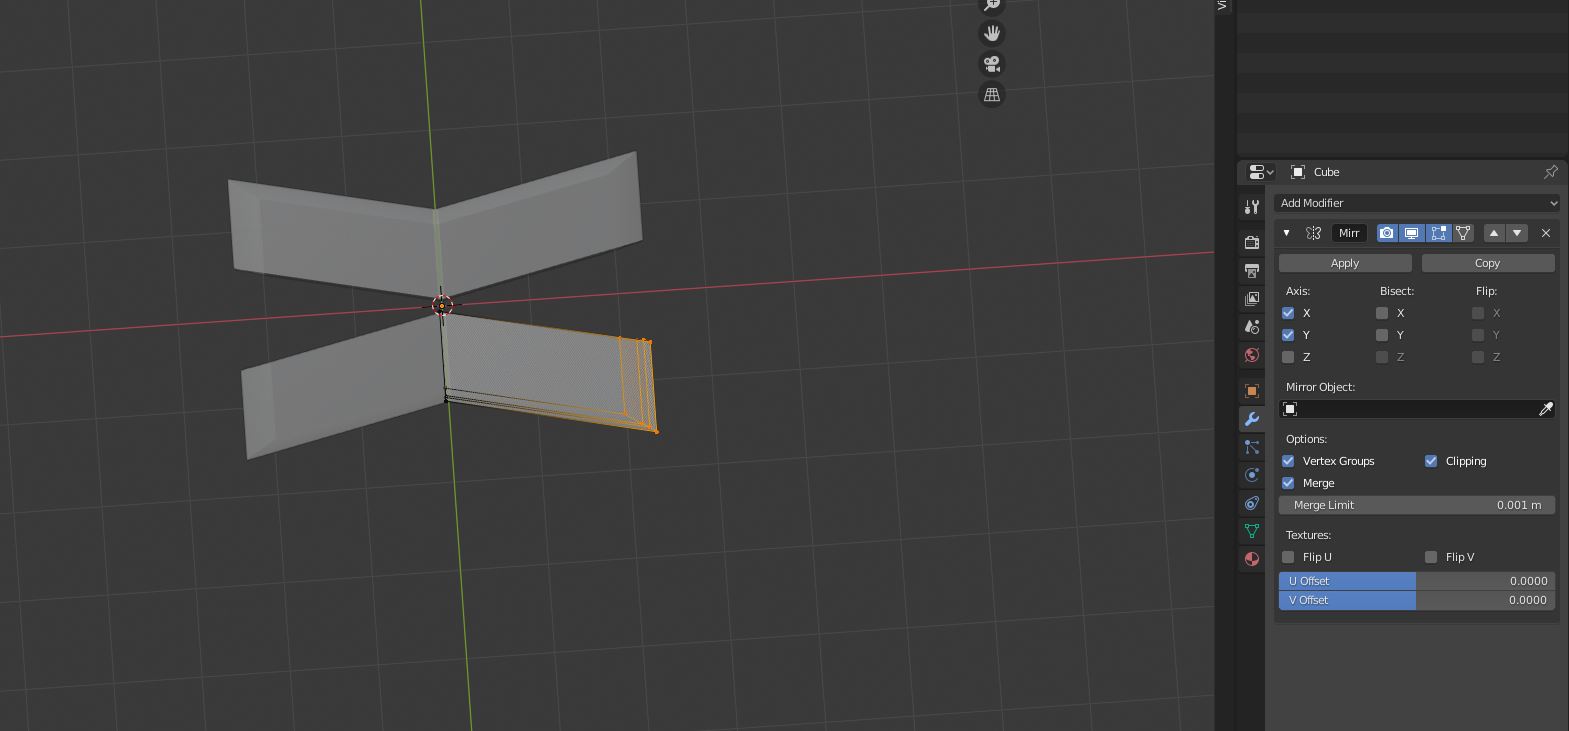The height and width of the screenshot is (731, 1569).
Task: Click the Merge Limit value field
Action: 1417,505
